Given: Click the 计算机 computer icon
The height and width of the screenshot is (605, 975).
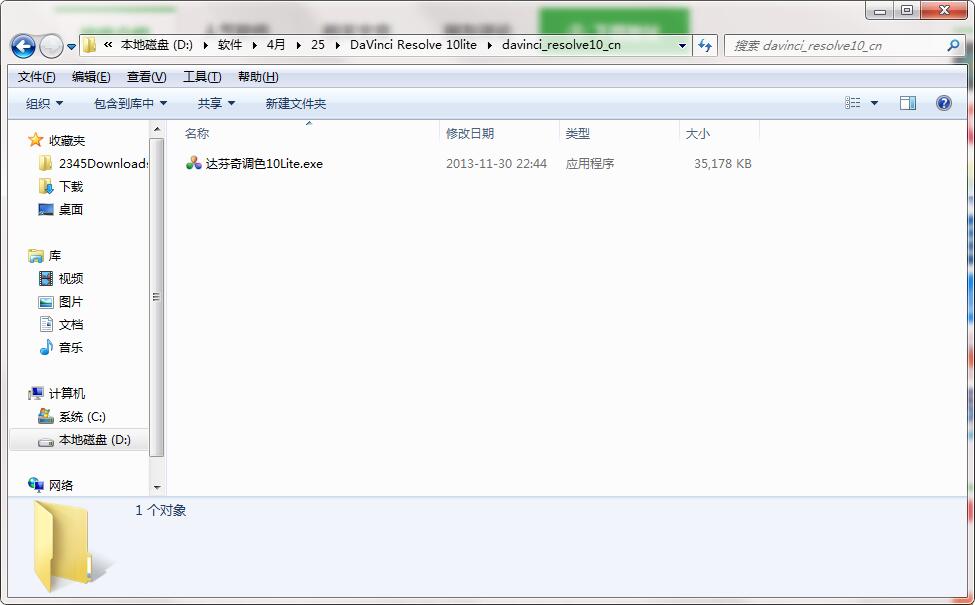Looking at the screenshot, I should 35,394.
